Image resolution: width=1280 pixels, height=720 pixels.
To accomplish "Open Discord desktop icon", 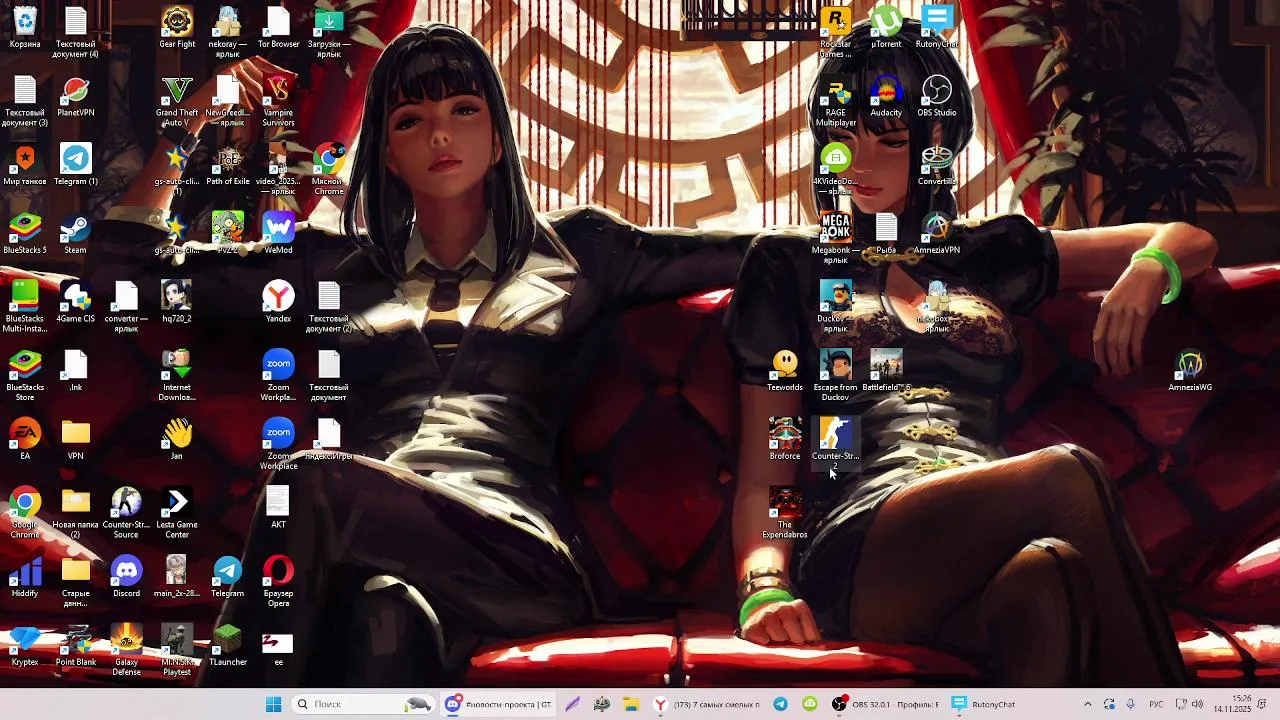I will 127,577.
